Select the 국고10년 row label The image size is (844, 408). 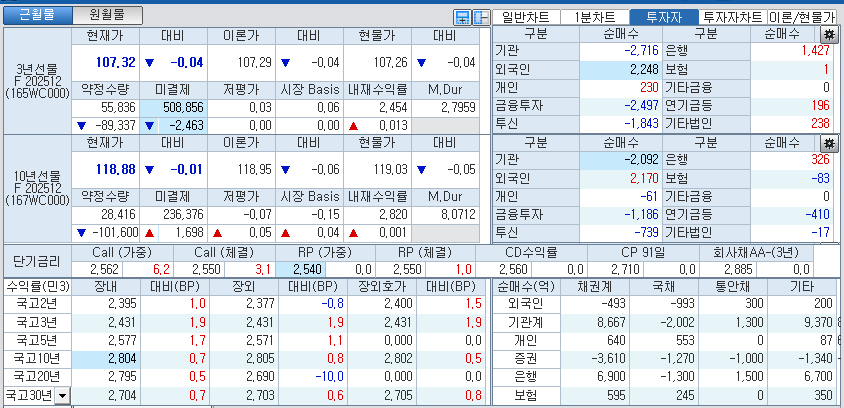pyautogui.click(x=37, y=358)
